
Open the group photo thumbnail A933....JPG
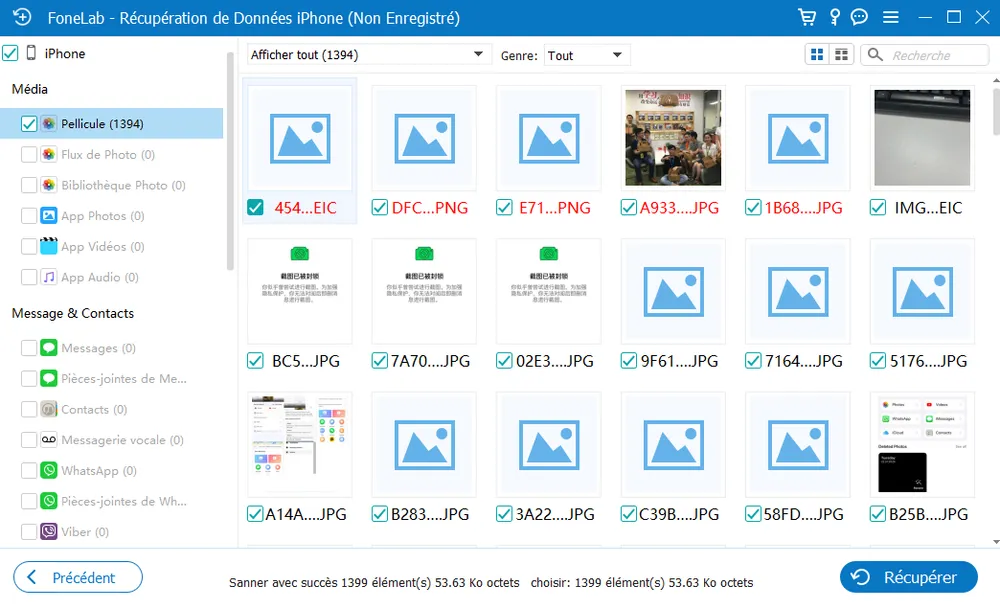(x=673, y=138)
